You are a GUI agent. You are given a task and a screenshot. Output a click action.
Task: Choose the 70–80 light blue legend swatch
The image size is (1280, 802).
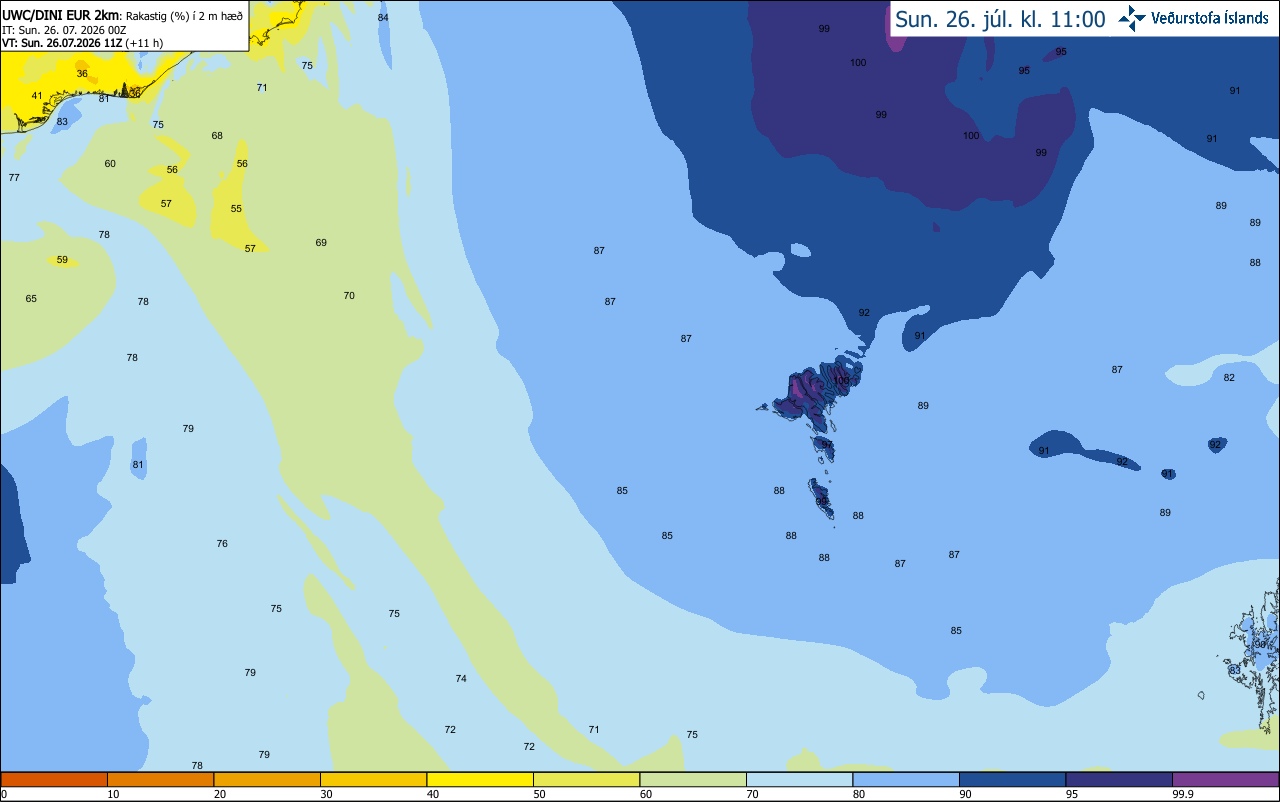pos(799,779)
